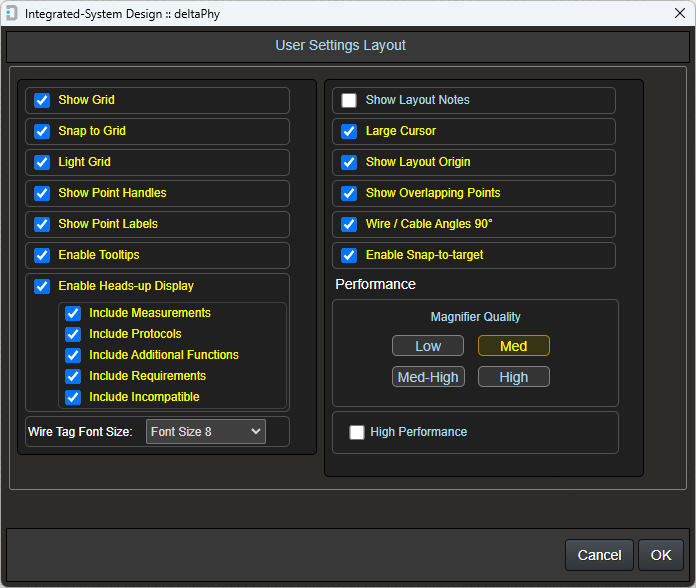The height and width of the screenshot is (588, 696).
Task: Uncheck Include Measurements
Action: (x=73, y=313)
